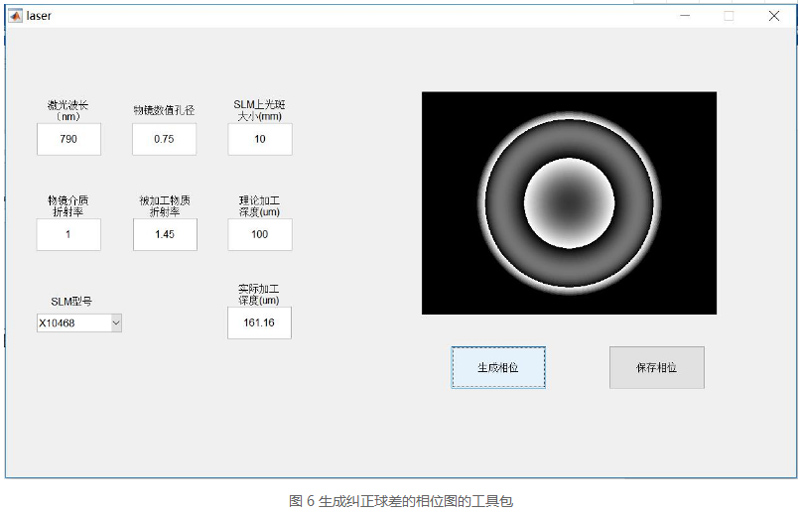Click the material refractive index field showing 1.45
The width and height of the screenshot is (800, 513).
tap(164, 234)
